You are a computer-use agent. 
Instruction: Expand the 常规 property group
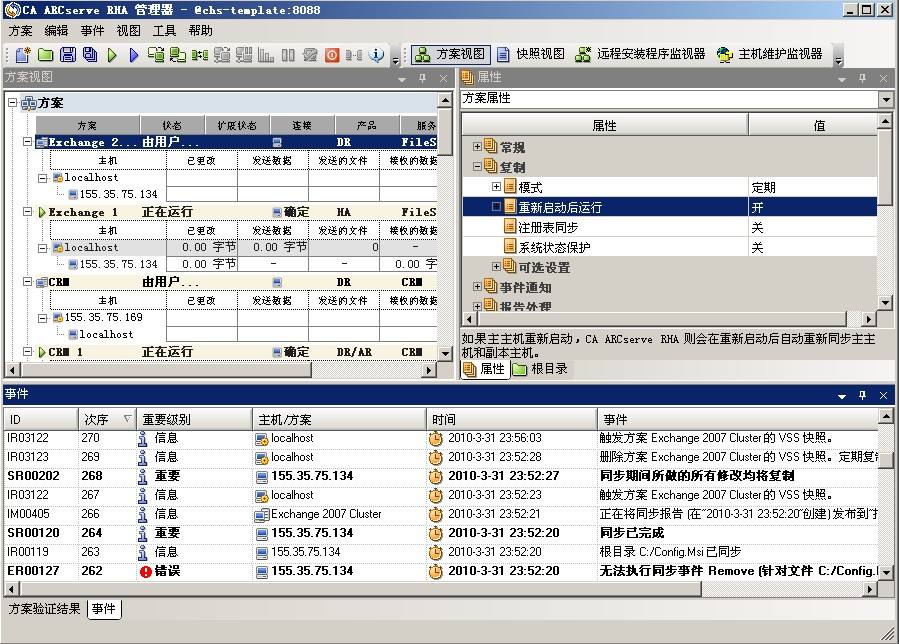477,146
